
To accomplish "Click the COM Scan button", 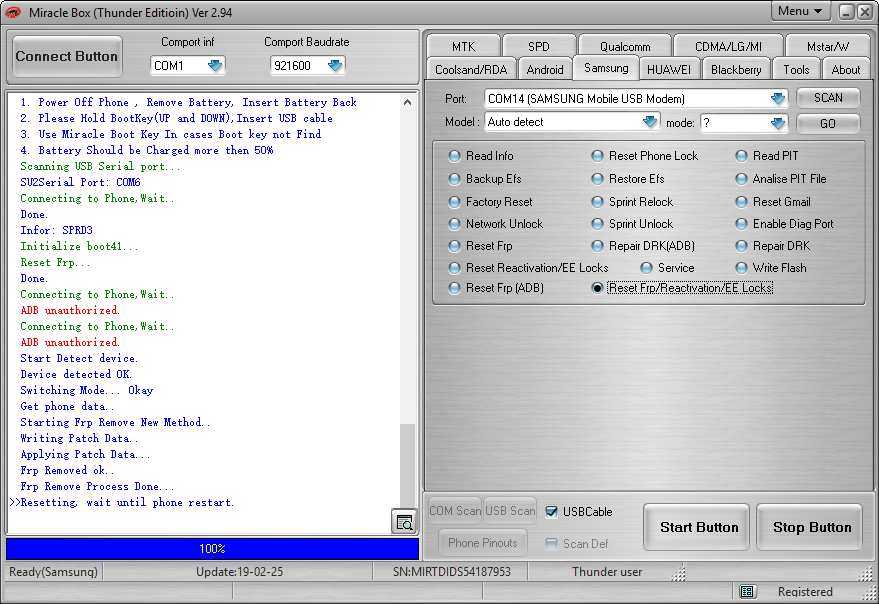I will [x=455, y=511].
